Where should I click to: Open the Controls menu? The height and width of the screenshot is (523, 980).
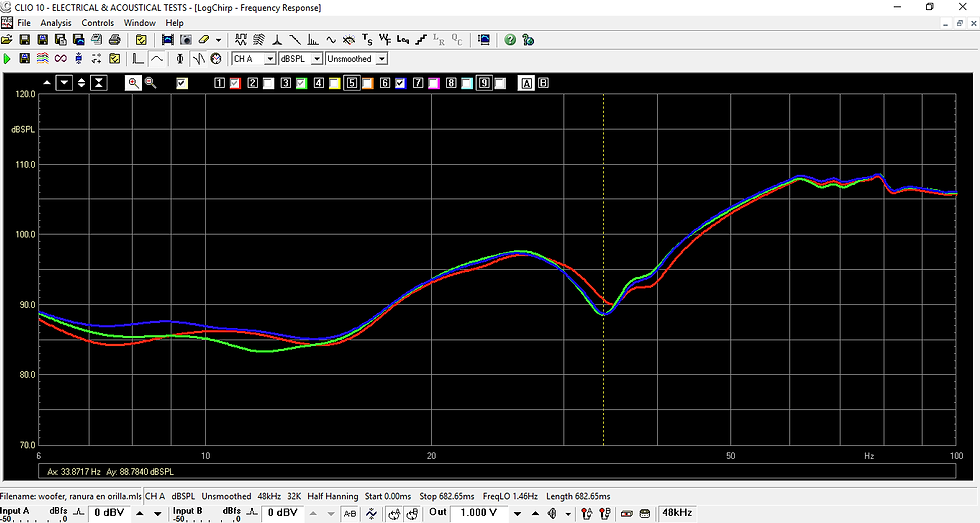[98, 22]
